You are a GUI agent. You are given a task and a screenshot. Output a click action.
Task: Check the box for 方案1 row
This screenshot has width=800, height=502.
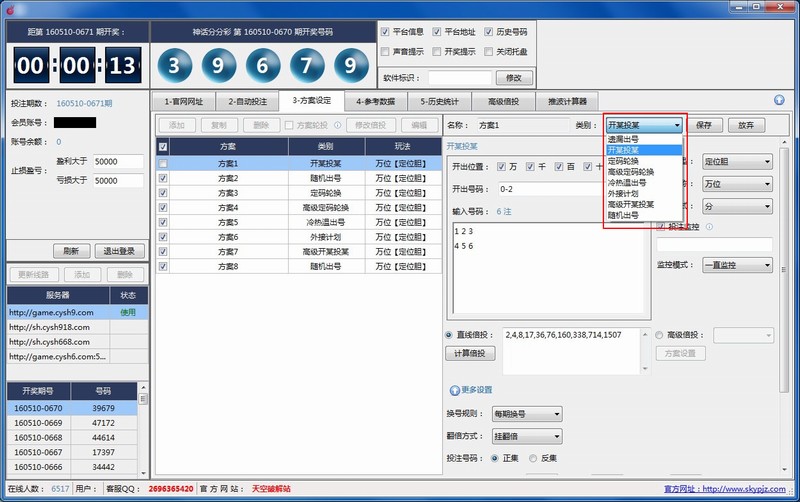coord(163,163)
